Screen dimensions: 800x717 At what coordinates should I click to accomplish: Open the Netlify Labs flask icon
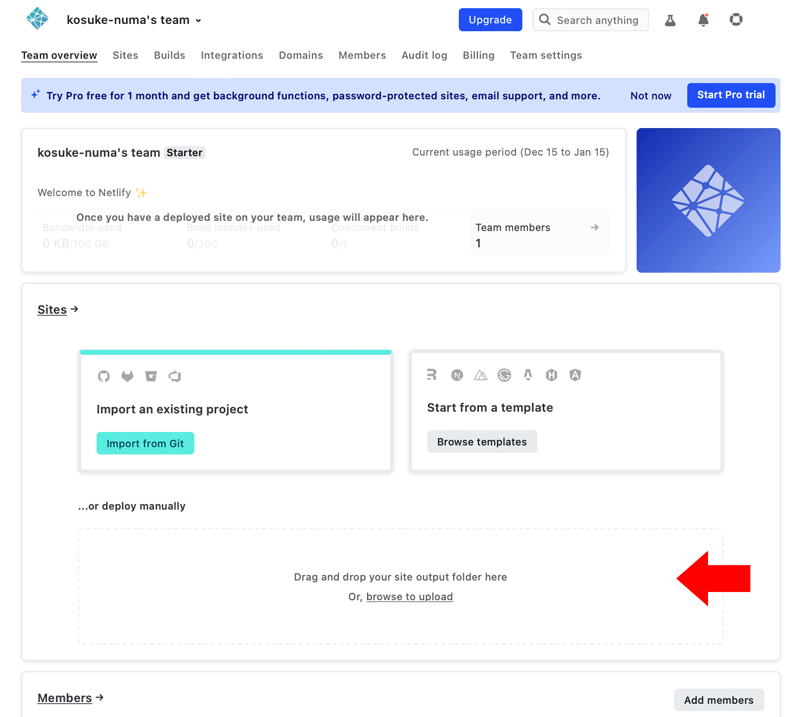tap(670, 20)
